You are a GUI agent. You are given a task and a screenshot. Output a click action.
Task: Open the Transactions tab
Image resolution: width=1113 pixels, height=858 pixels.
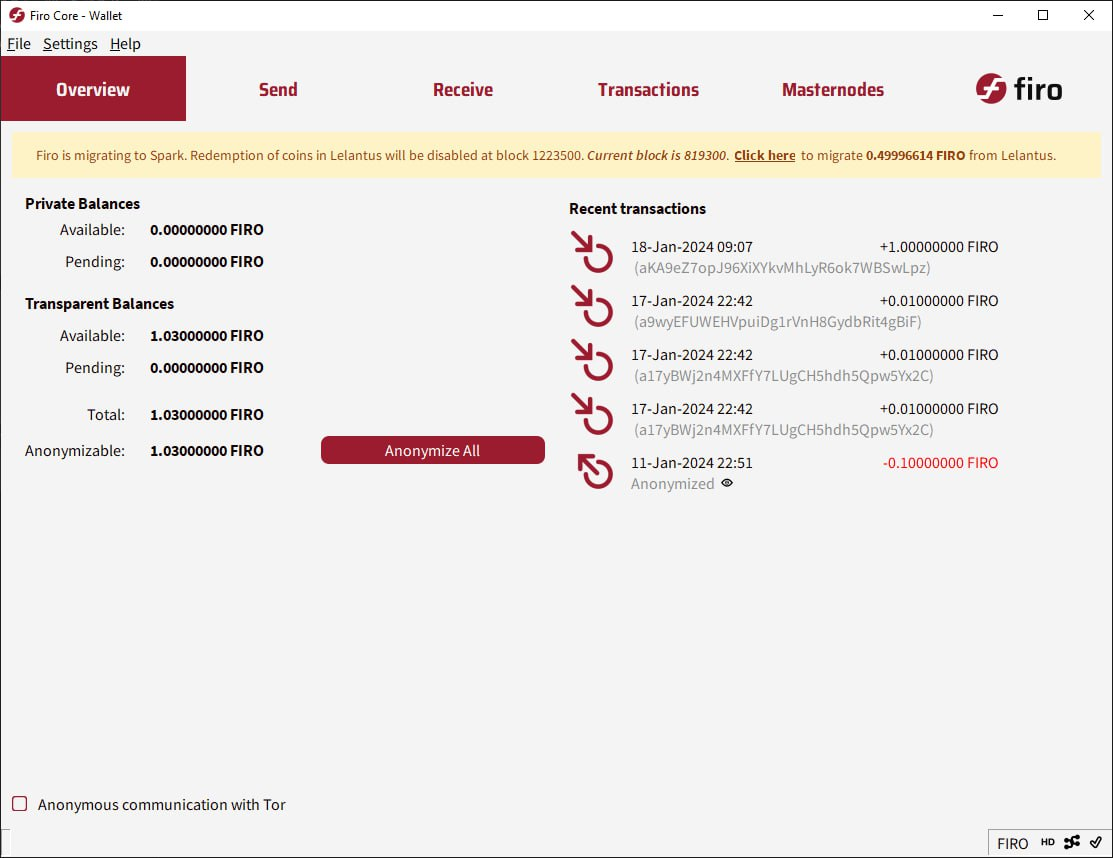[648, 89]
